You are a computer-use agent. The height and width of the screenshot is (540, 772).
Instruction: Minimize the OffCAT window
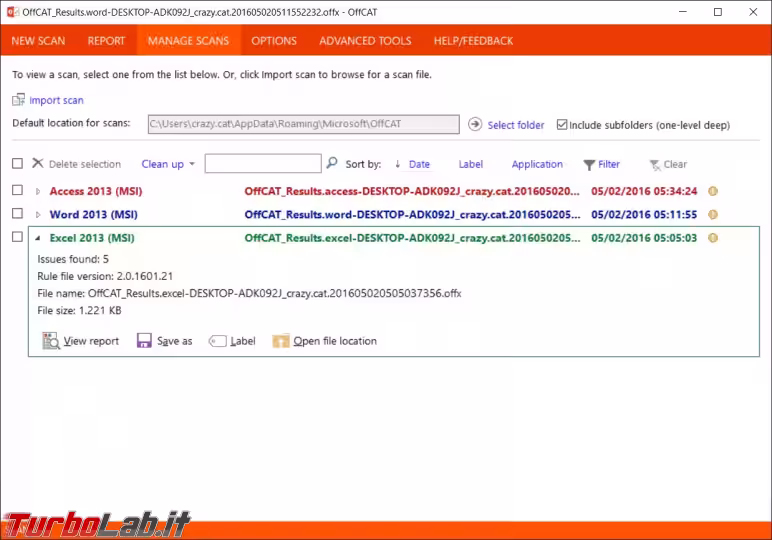682,12
